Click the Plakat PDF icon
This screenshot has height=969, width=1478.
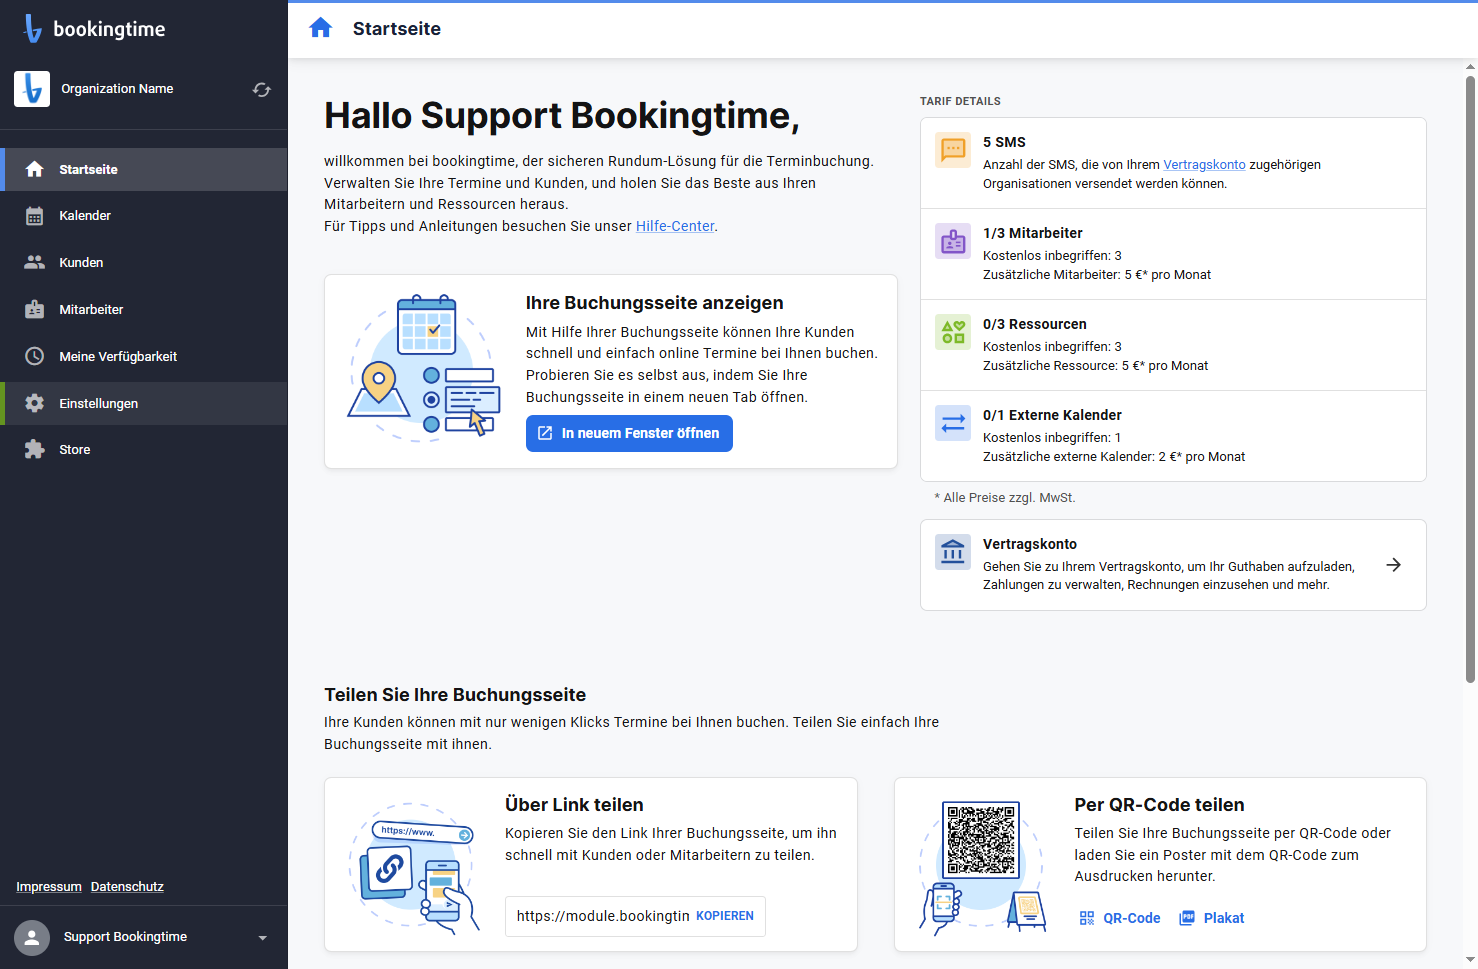[1187, 918]
